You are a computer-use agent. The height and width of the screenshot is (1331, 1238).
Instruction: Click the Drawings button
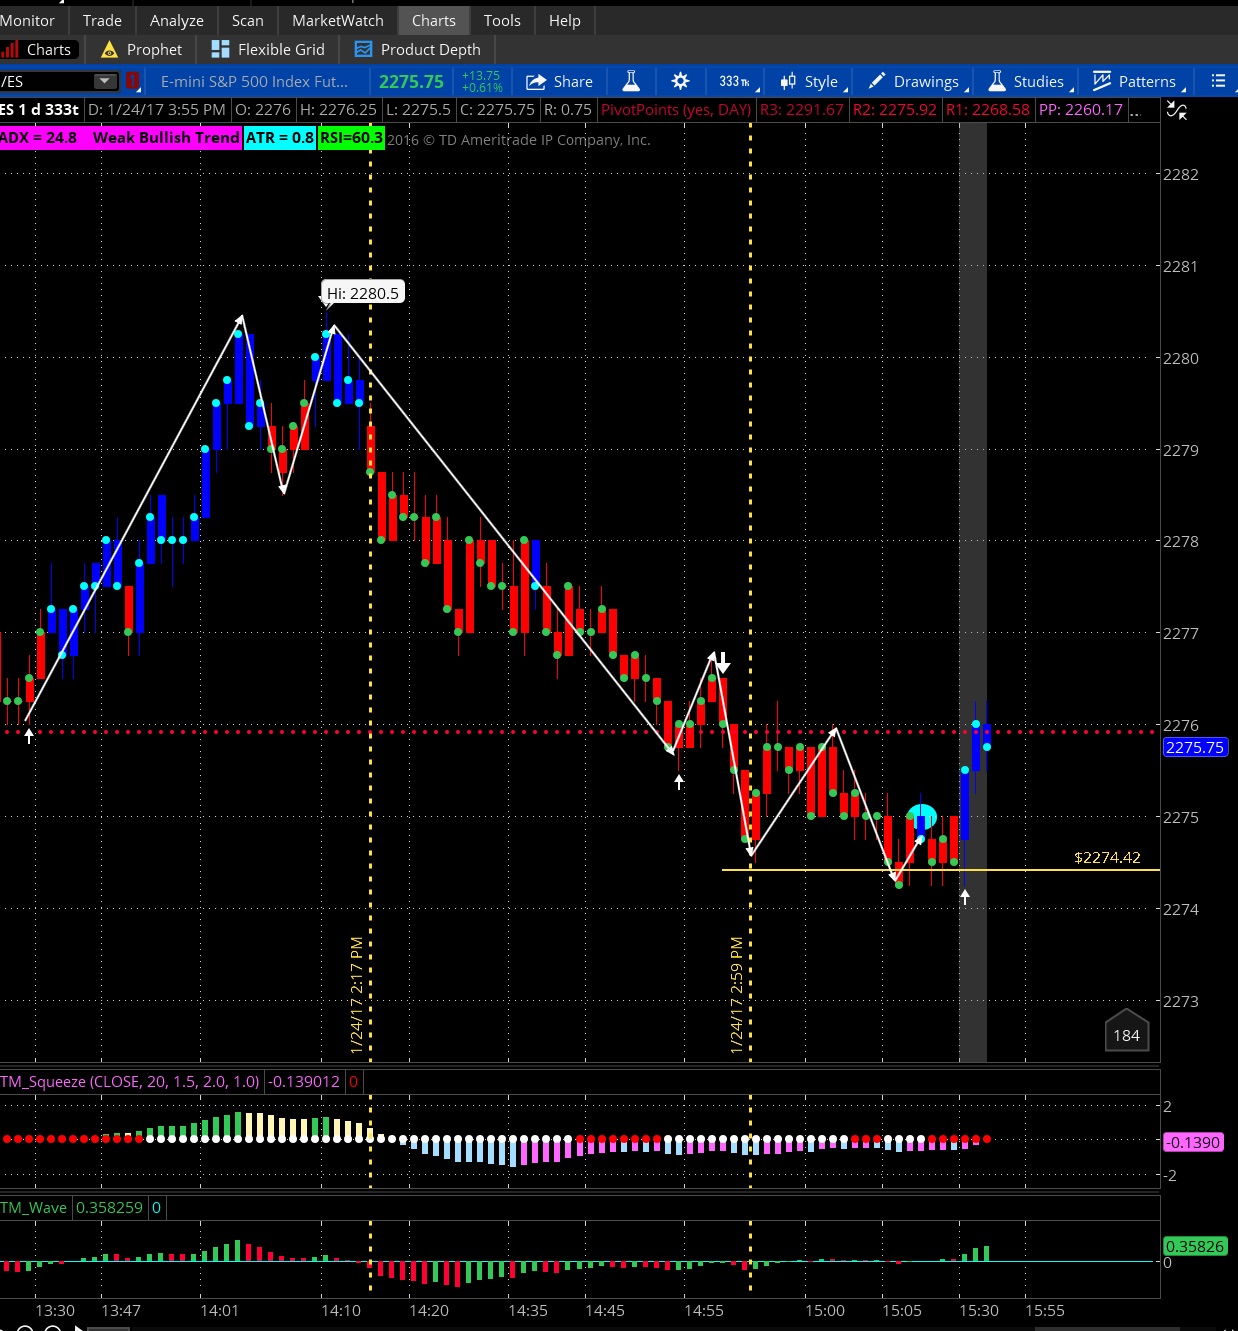916,81
